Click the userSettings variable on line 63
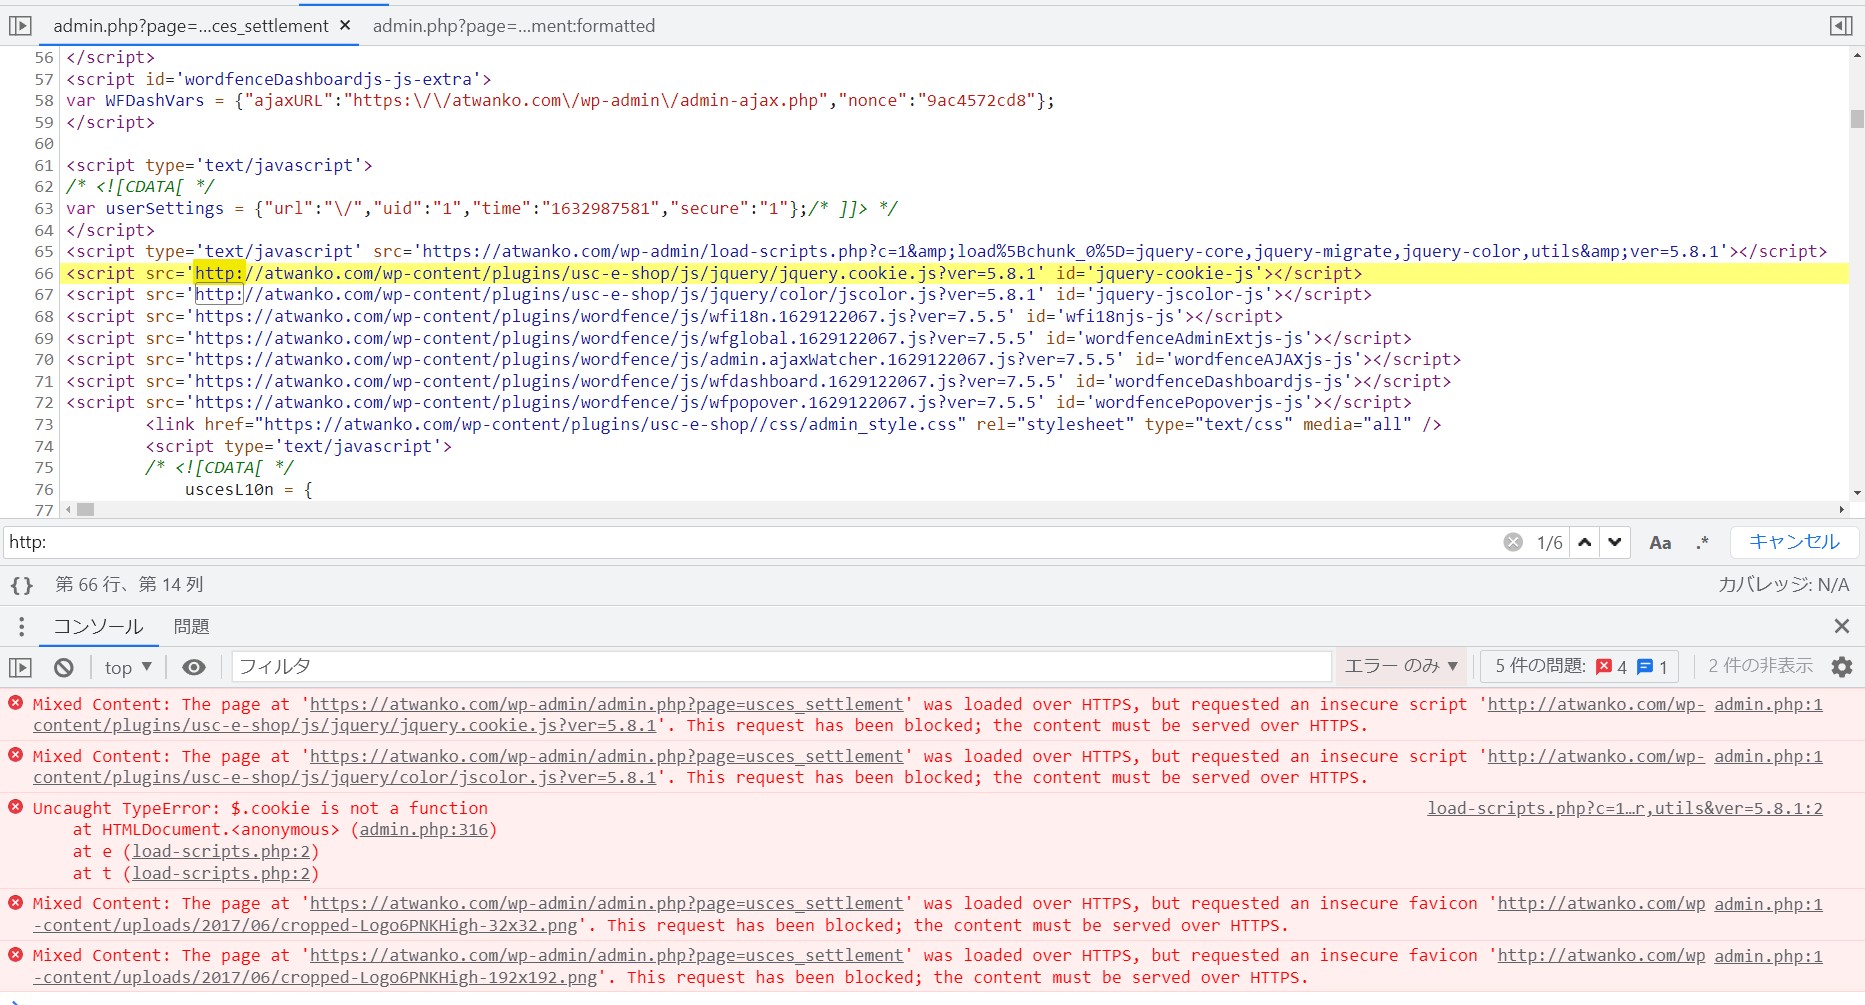The height and width of the screenshot is (1005, 1865). [165, 209]
